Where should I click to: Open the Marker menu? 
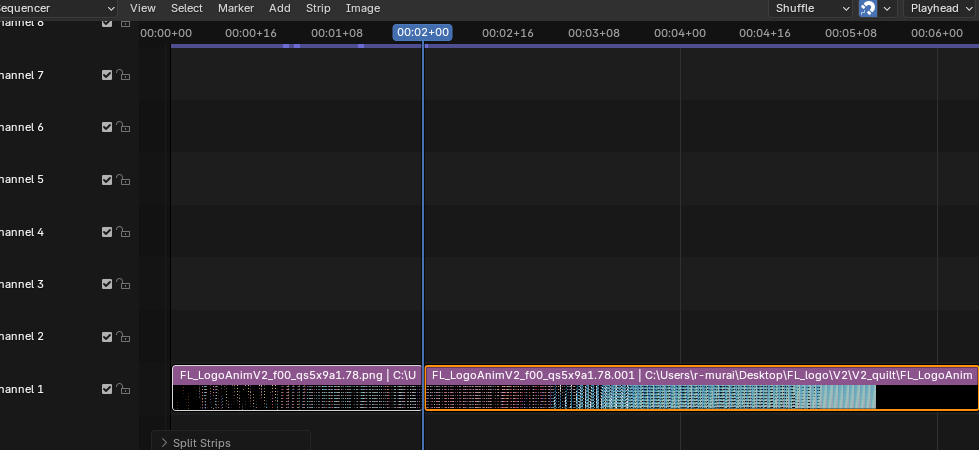tap(236, 8)
